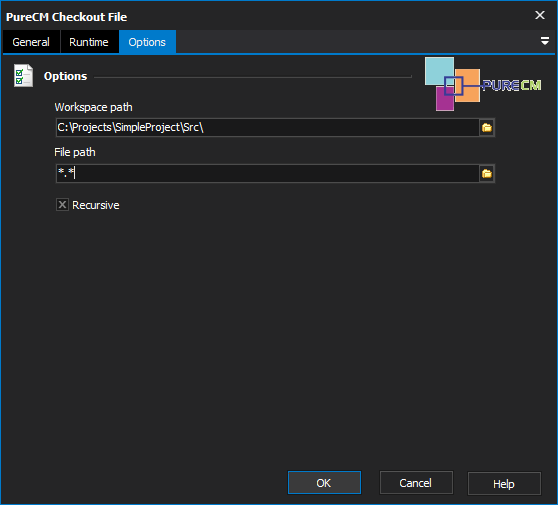
Task: Click the PURECM logo text
Action: coord(512,85)
